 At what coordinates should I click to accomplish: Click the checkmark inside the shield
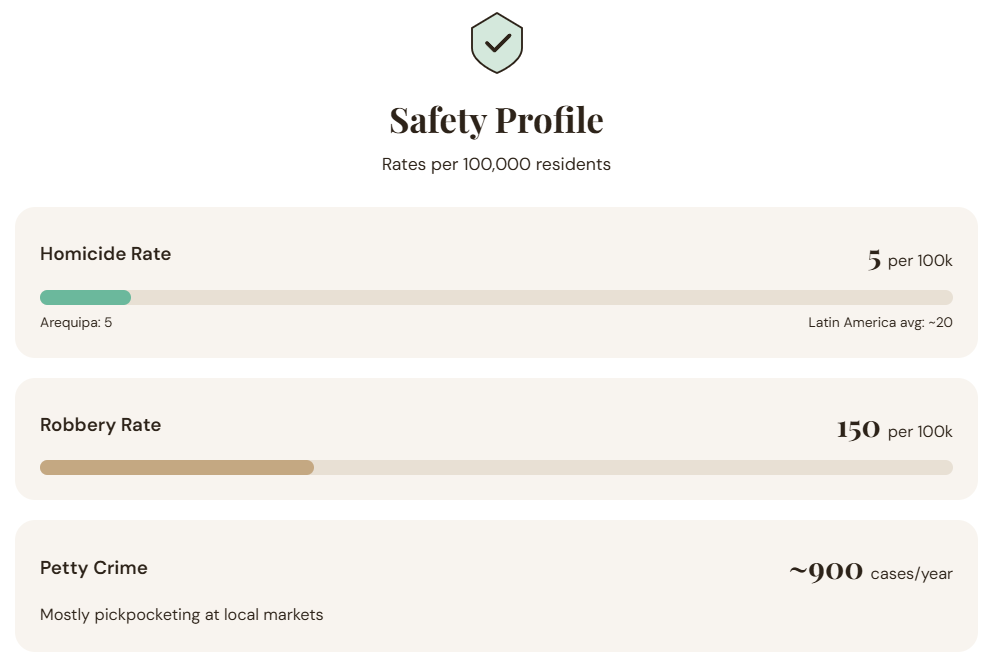click(x=497, y=41)
